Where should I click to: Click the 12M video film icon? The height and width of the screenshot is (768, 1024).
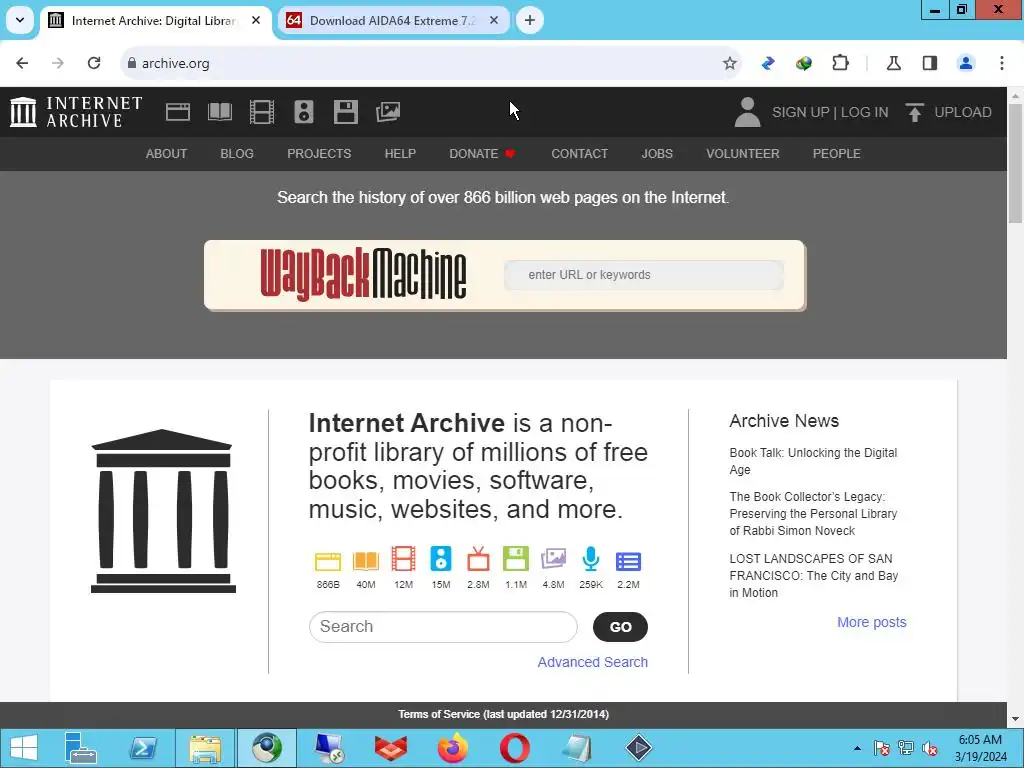[x=404, y=560]
